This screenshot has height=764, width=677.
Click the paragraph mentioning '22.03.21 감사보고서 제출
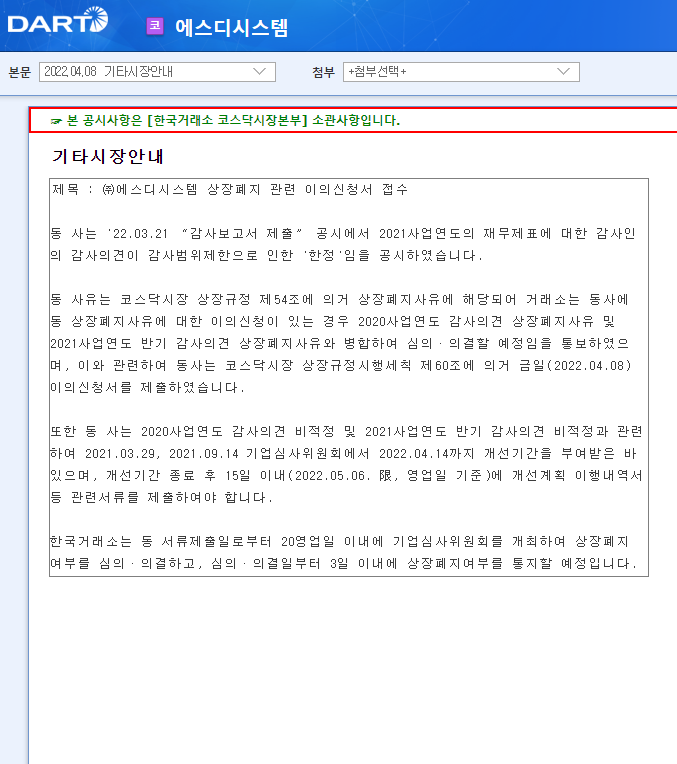(343, 245)
